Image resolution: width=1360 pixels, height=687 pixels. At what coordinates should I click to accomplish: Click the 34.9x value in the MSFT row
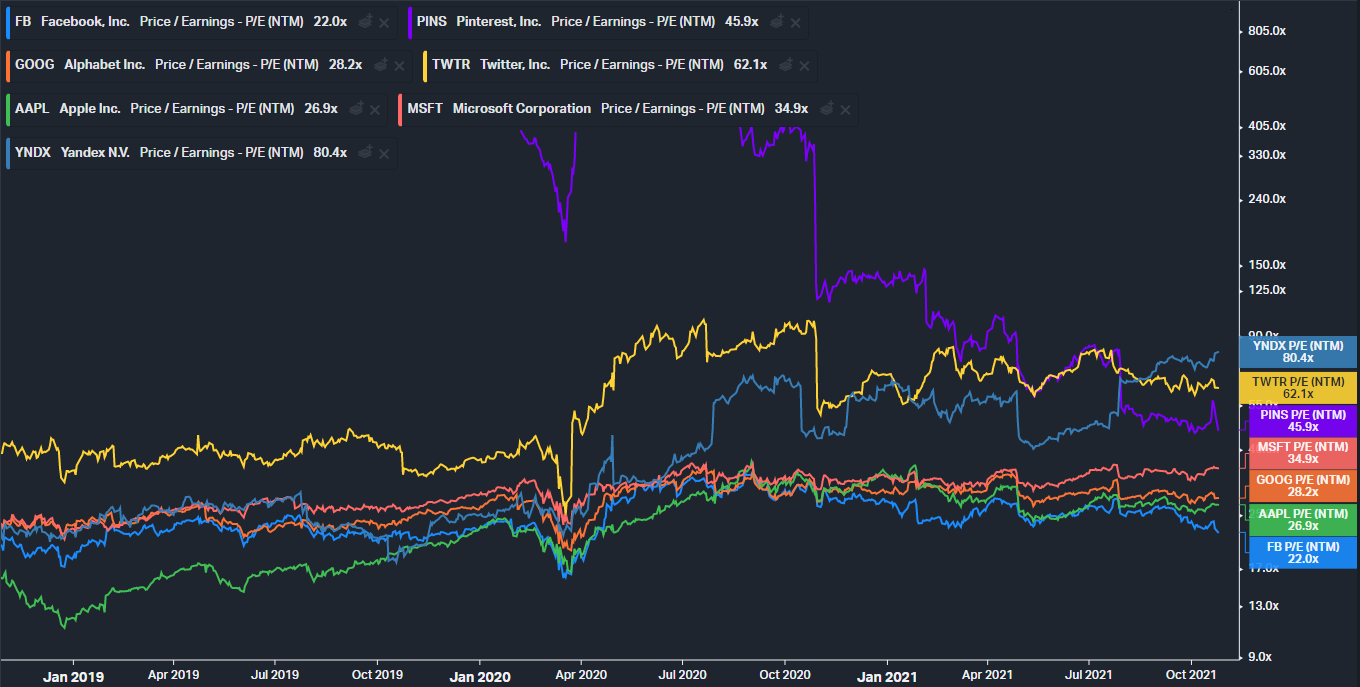pos(791,109)
